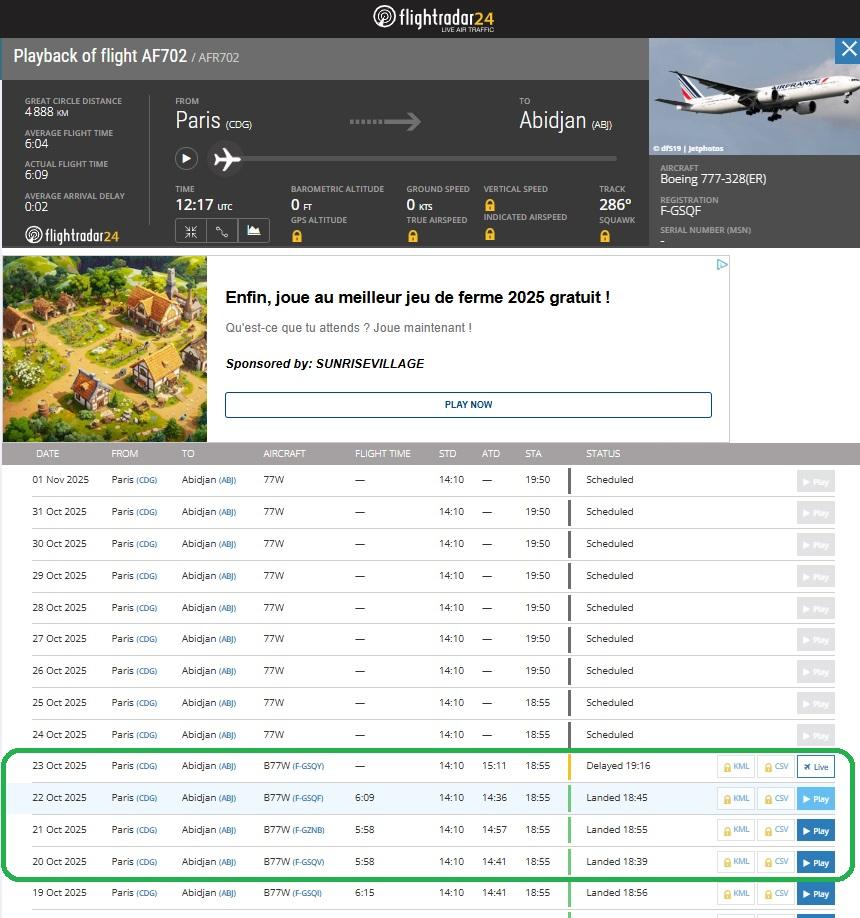Open the CDG airport link in the 01 Nov row
The width and height of the screenshot is (860, 918).
pyautogui.click(x=147, y=480)
